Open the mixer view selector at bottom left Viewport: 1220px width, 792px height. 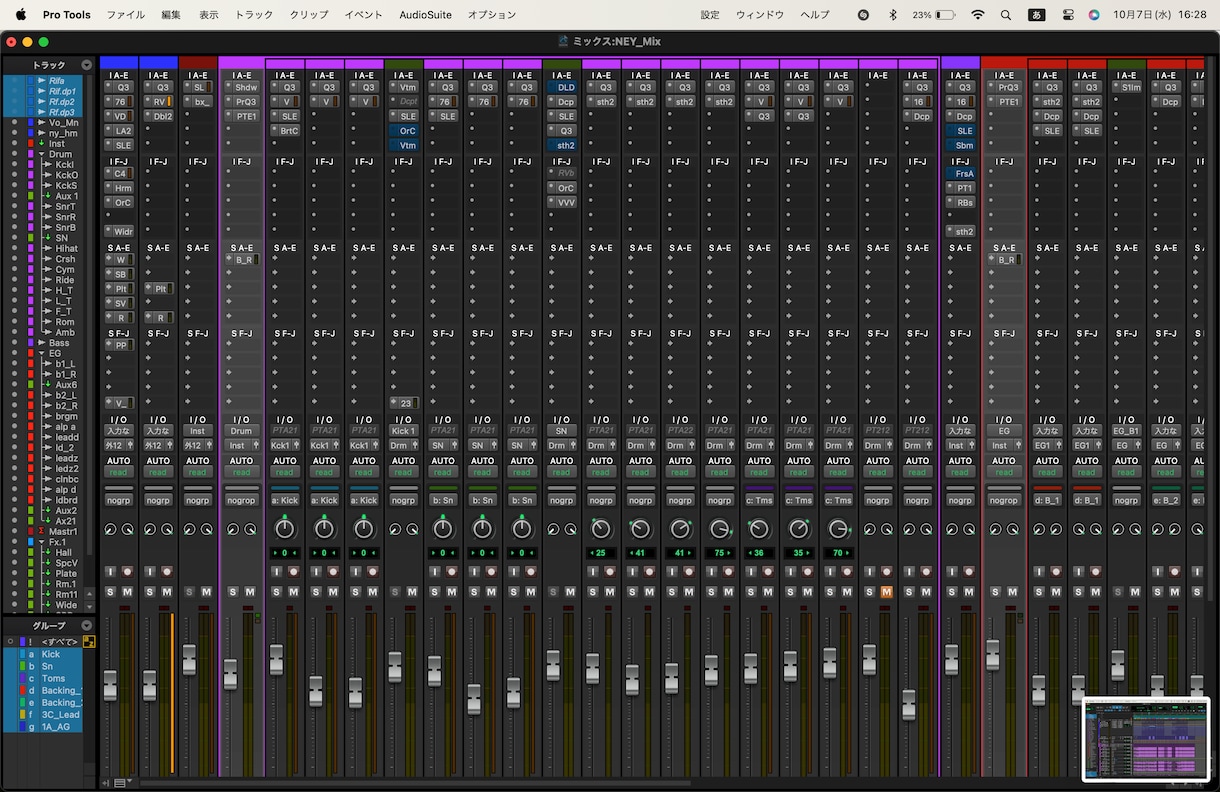[123, 782]
